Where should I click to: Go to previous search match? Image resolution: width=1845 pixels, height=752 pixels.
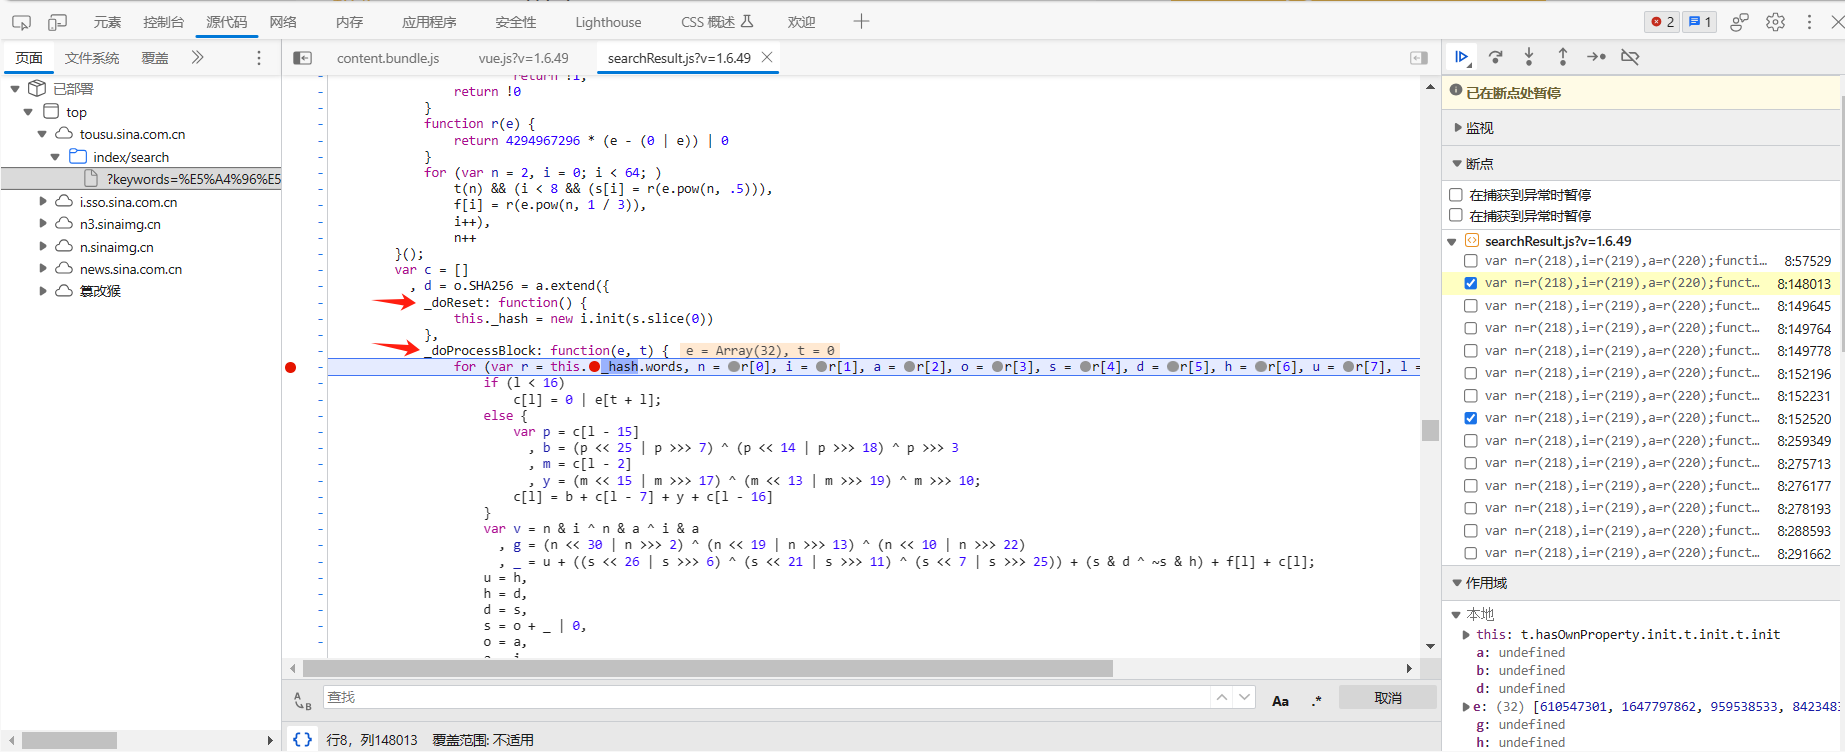1222,697
